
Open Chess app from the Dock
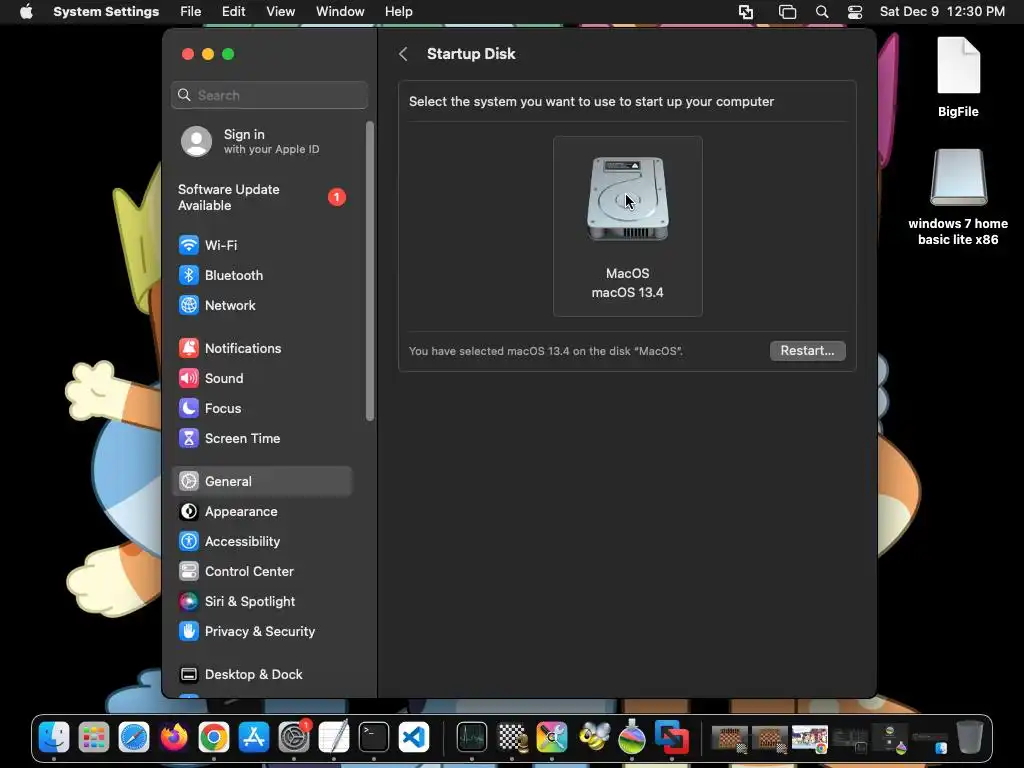click(x=512, y=738)
